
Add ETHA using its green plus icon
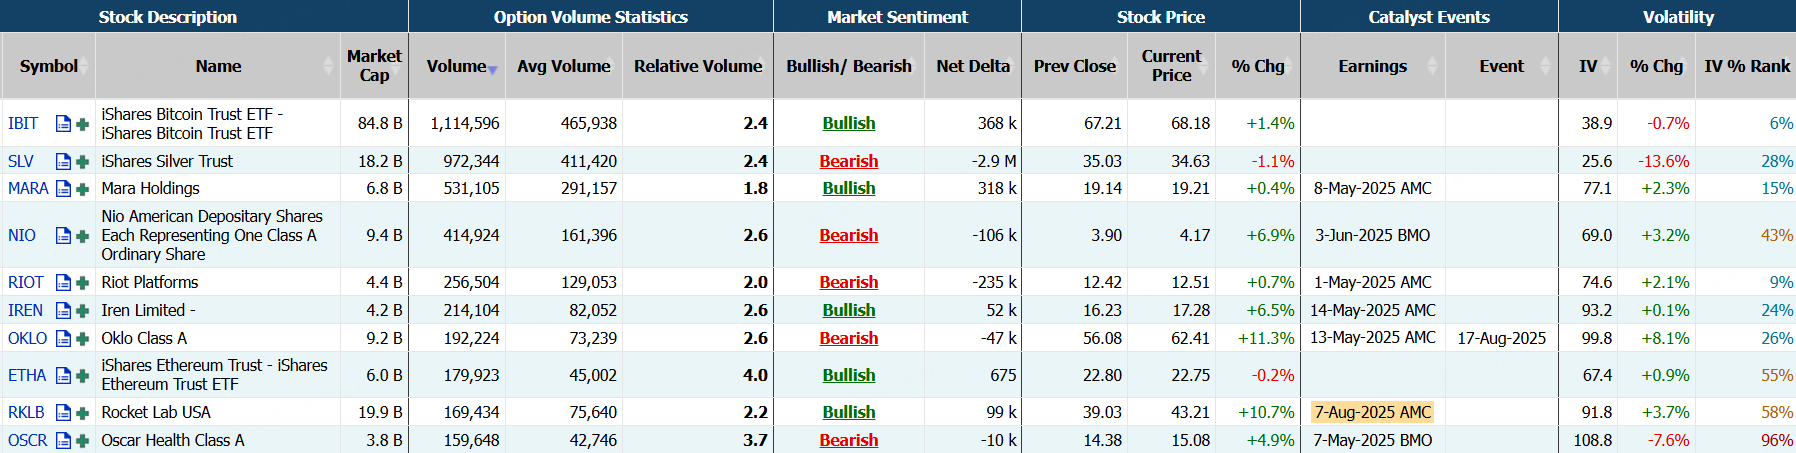[82, 376]
